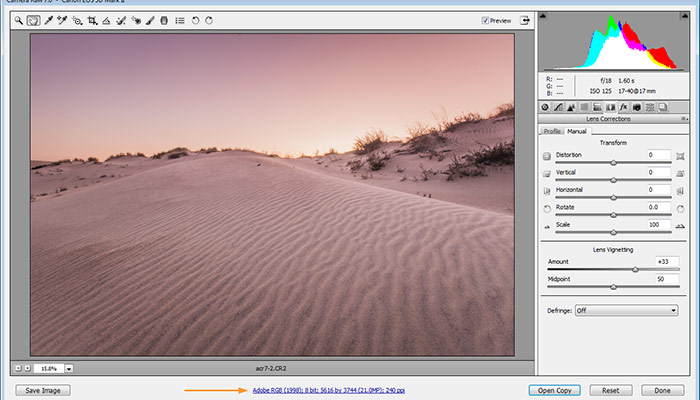Viewport: 700px width, 400px height.
Task: Click the Horizontal slider handle
Action: (613, 198)
